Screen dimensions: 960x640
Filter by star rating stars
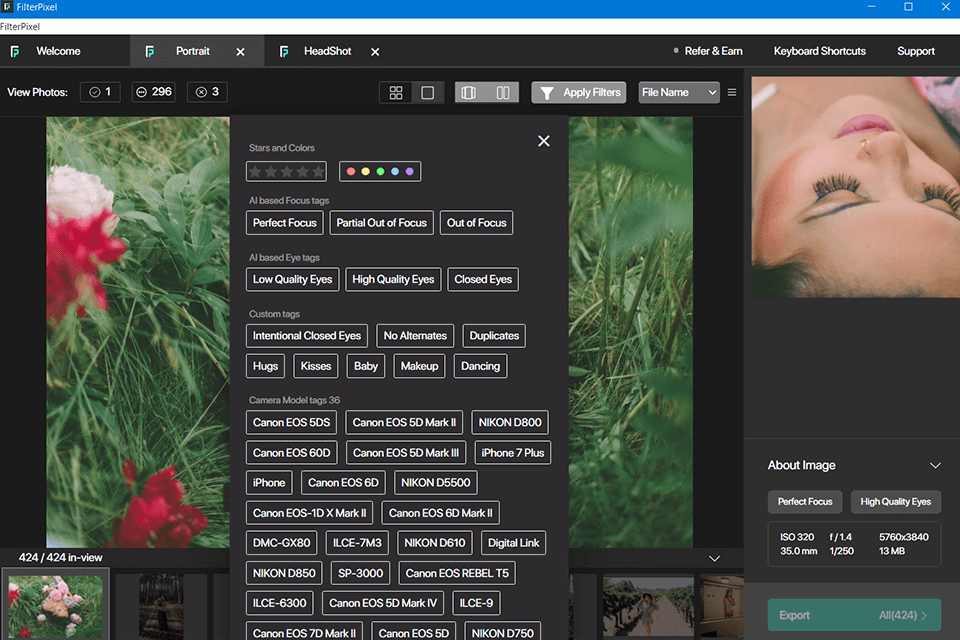click(x=287, y=171)
